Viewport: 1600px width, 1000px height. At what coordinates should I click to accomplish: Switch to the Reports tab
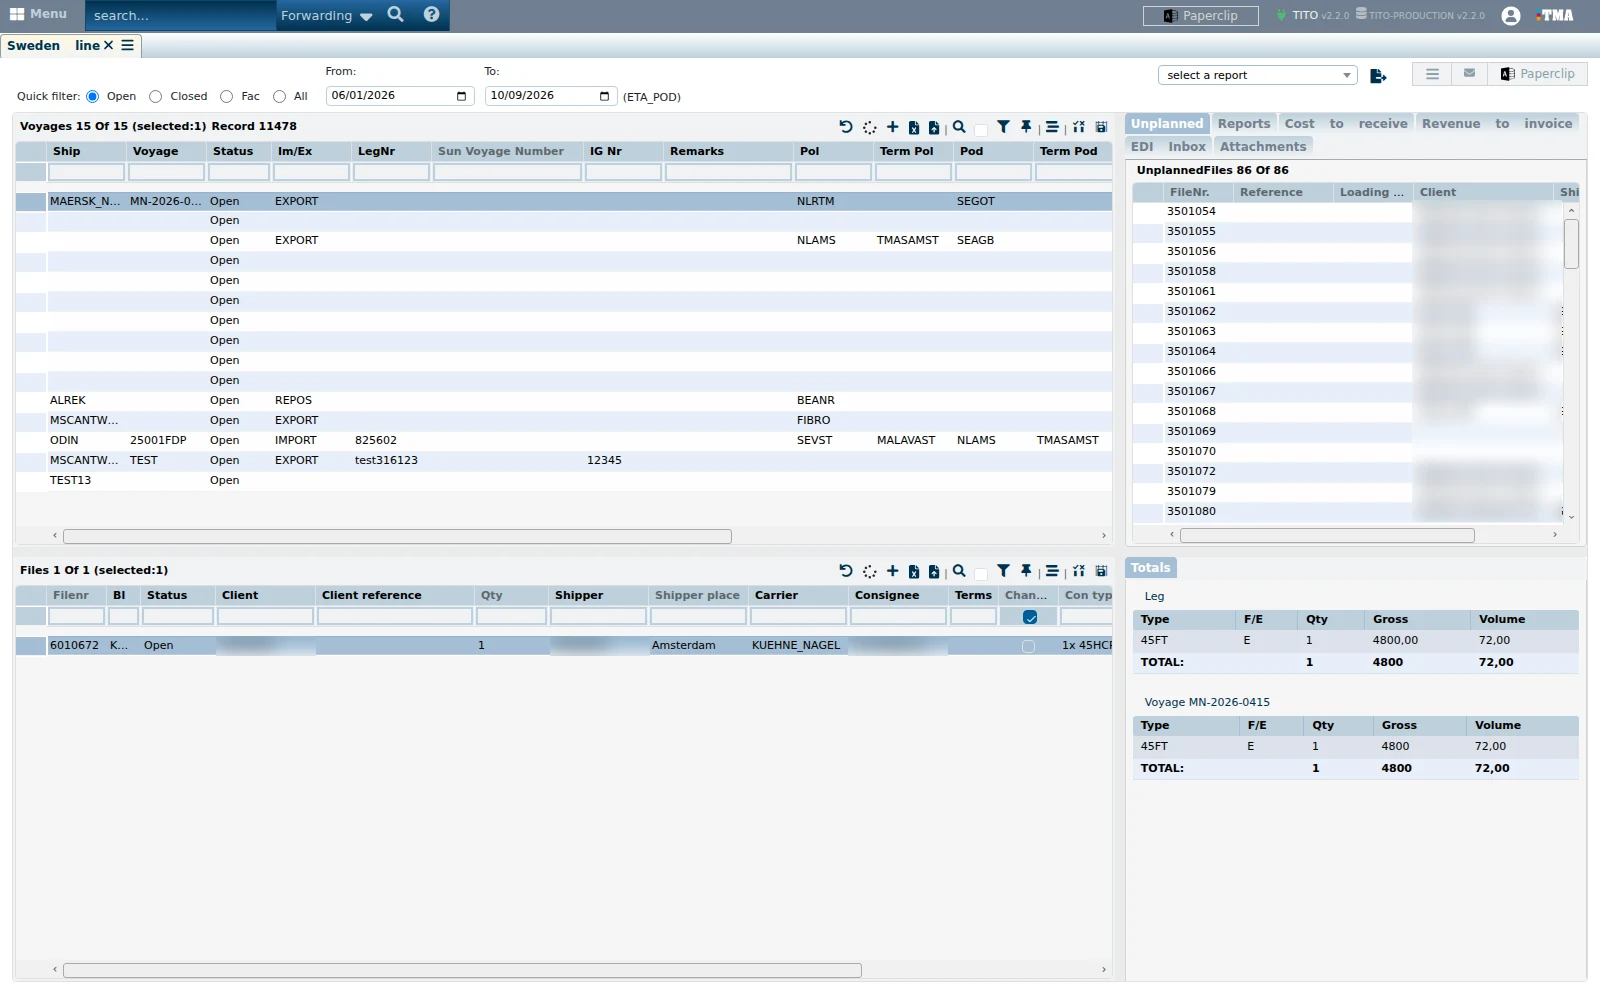click(1244, 124)
